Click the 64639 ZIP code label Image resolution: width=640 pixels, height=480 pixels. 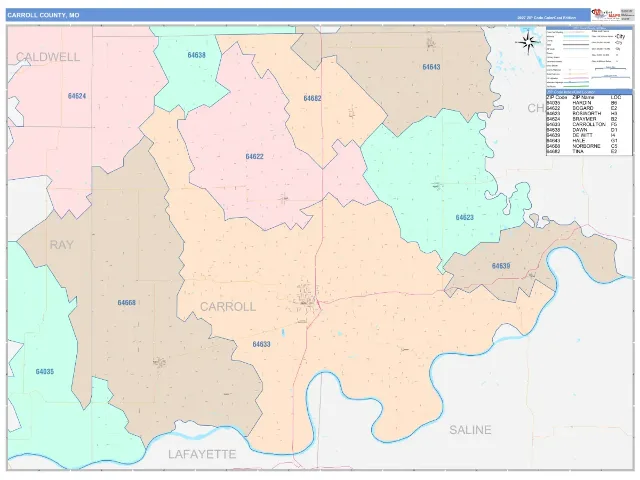pyautogui.click(x=501, y=266)
